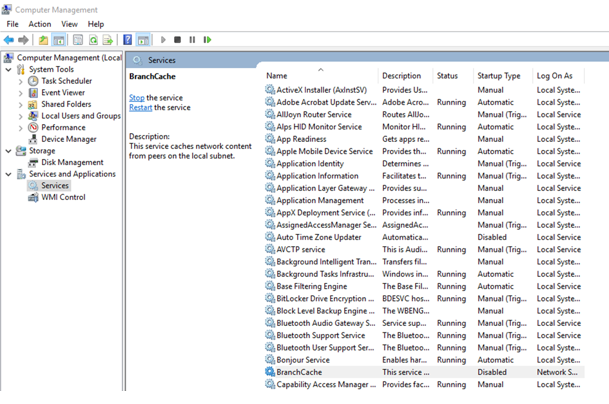The width and height of the screenshot is (609, 404).
Task: Sort services by the Name column header
Action: point(319,76)
